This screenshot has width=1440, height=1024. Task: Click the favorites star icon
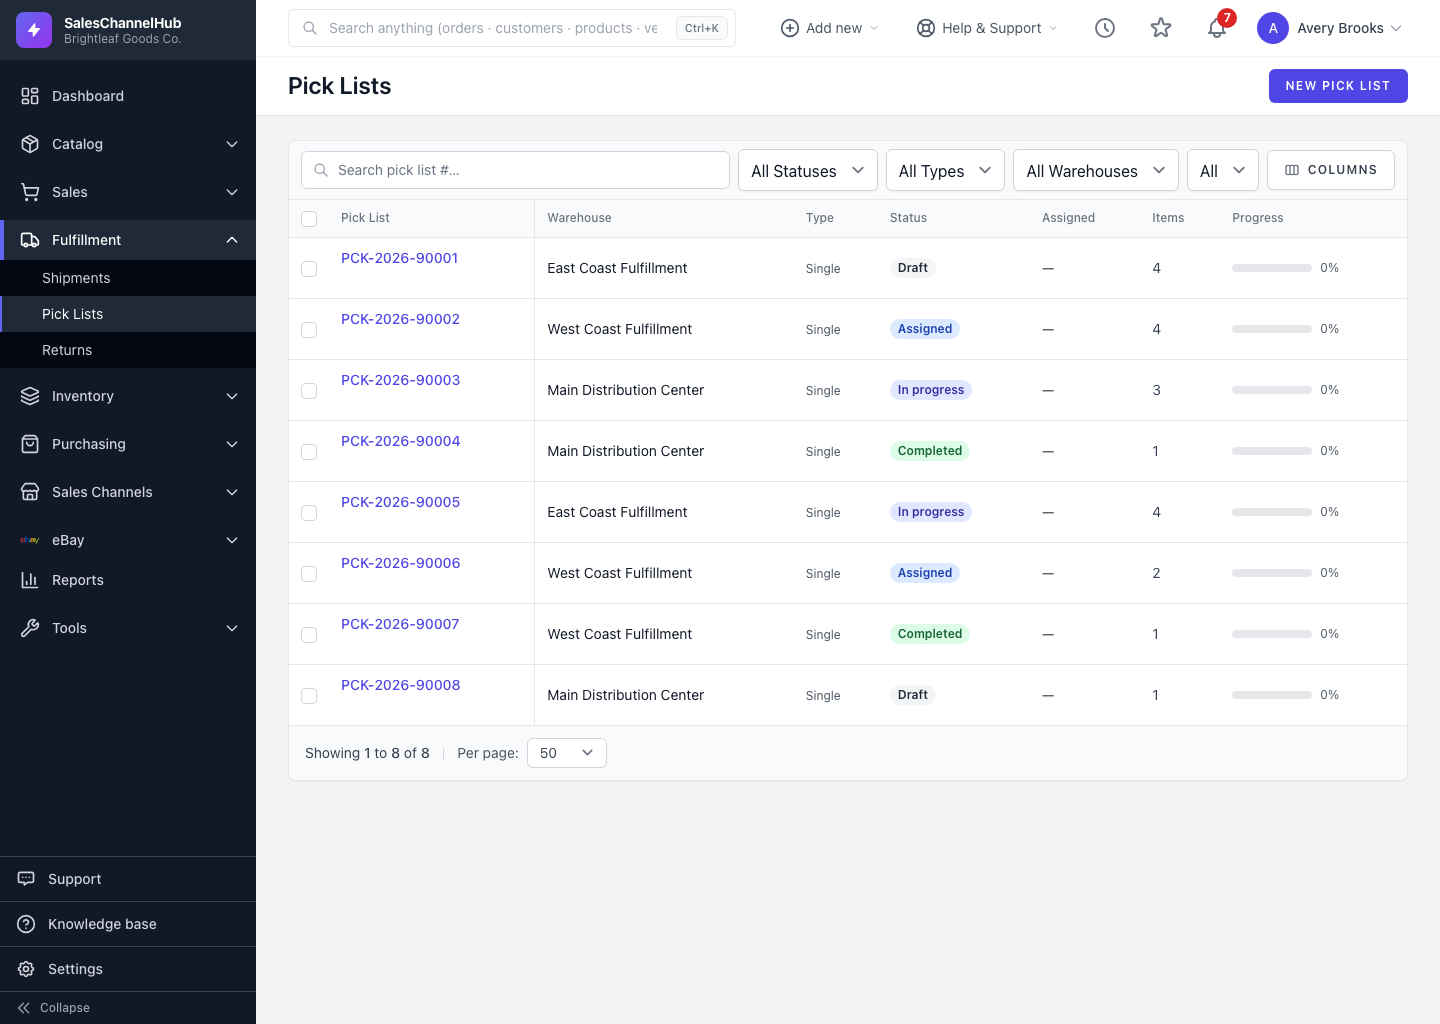coord(1161,28)
